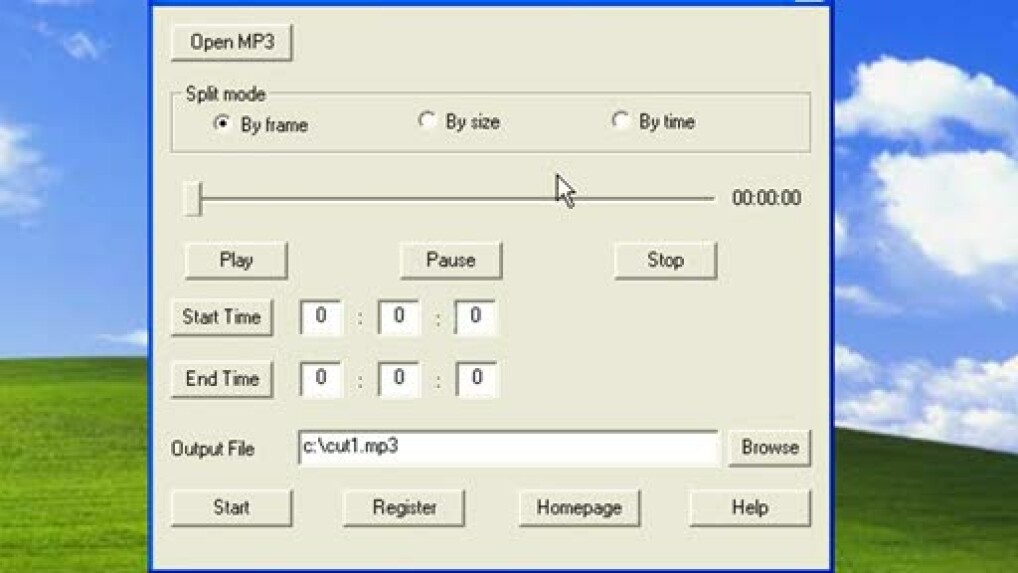Image resolution: width=1018 pixels, height=573 pixels.
Task: Focus the Start Time hours field
Action: tap(321, 318)
